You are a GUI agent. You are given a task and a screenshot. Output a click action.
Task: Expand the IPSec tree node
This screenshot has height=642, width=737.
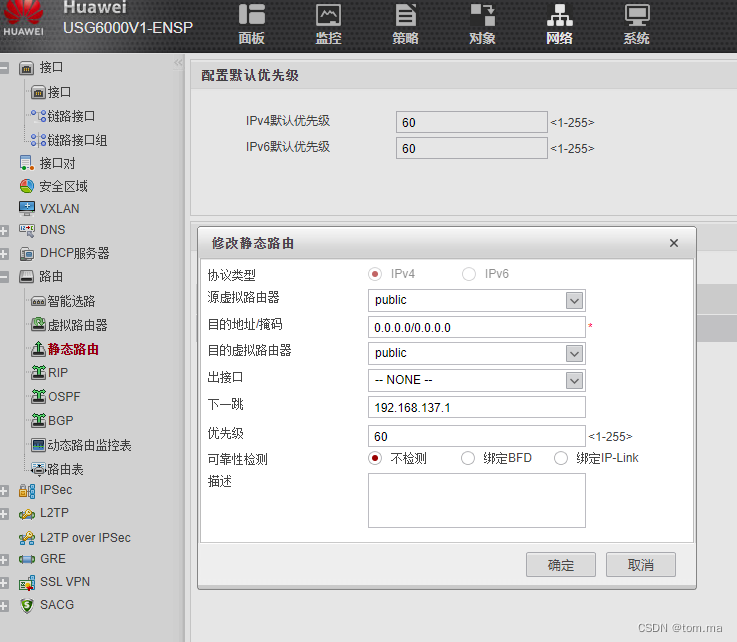tap(4, 491)
